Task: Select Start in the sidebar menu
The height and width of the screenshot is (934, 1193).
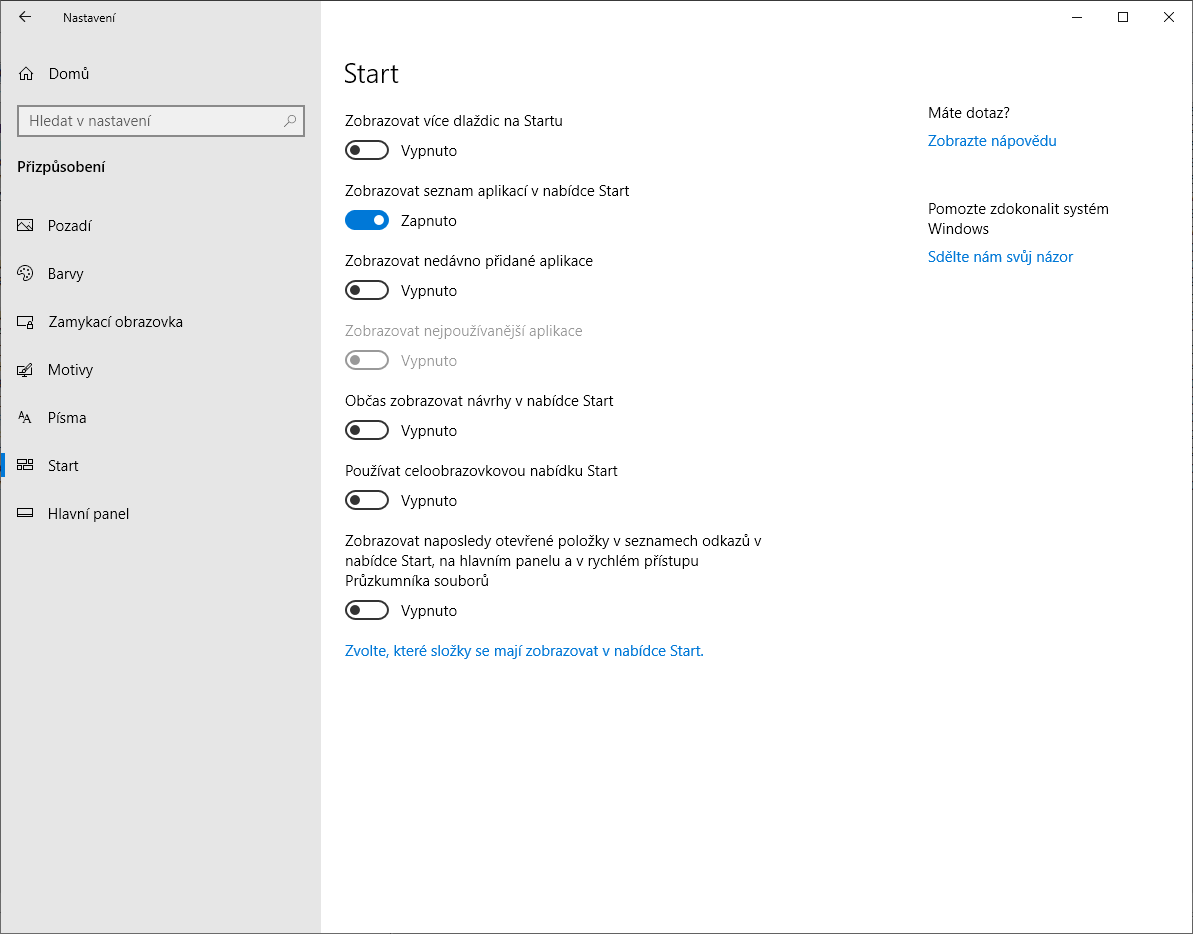Action: click(63, 466)
